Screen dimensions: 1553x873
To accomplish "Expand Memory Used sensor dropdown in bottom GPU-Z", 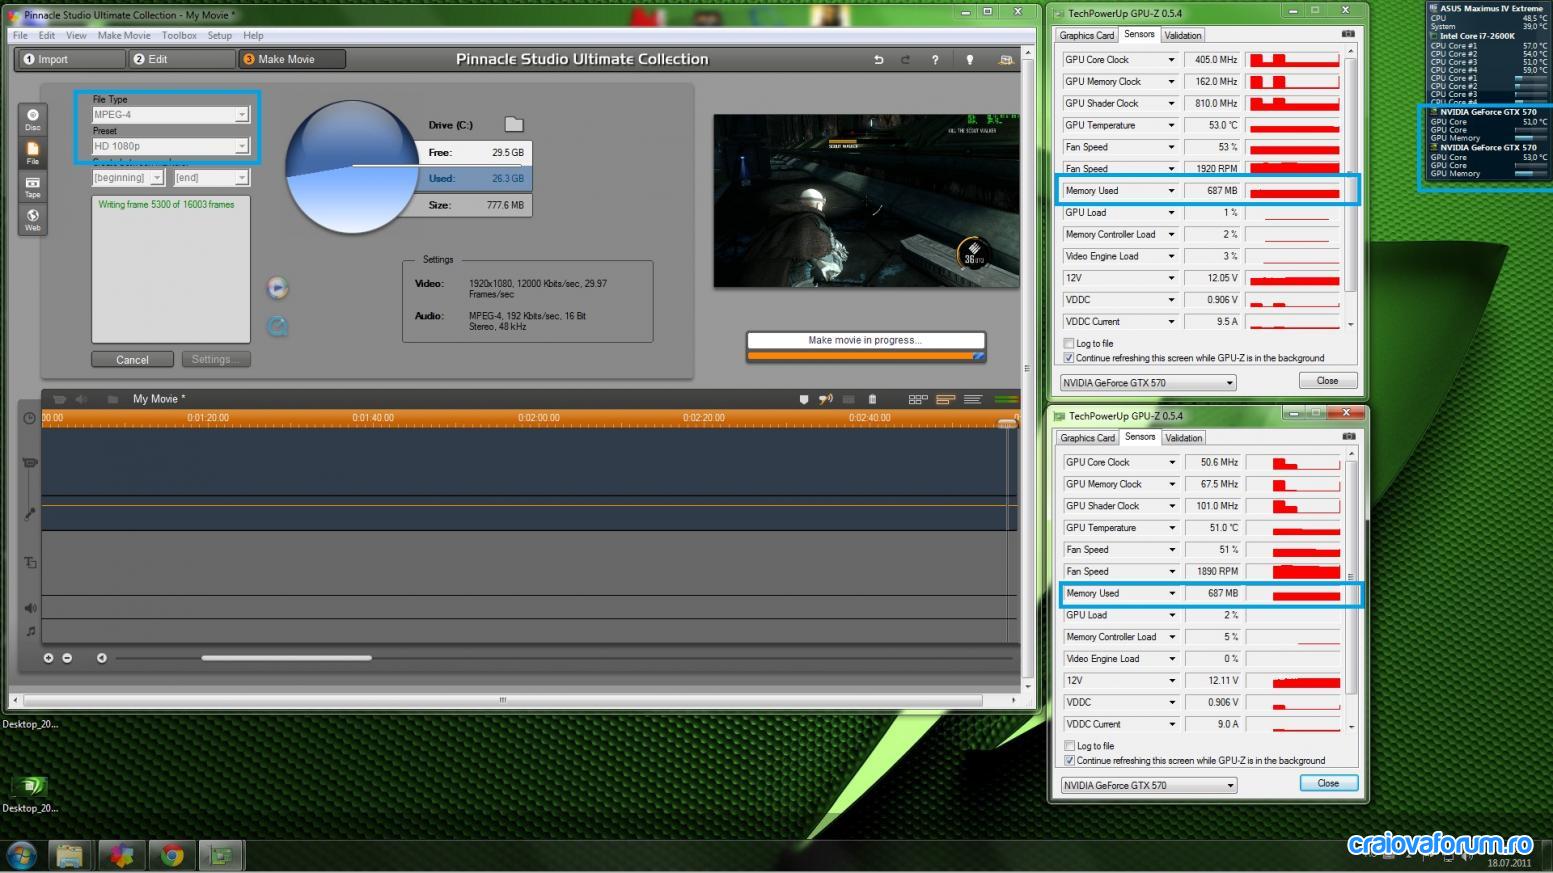I will [x=1172, y=594].
